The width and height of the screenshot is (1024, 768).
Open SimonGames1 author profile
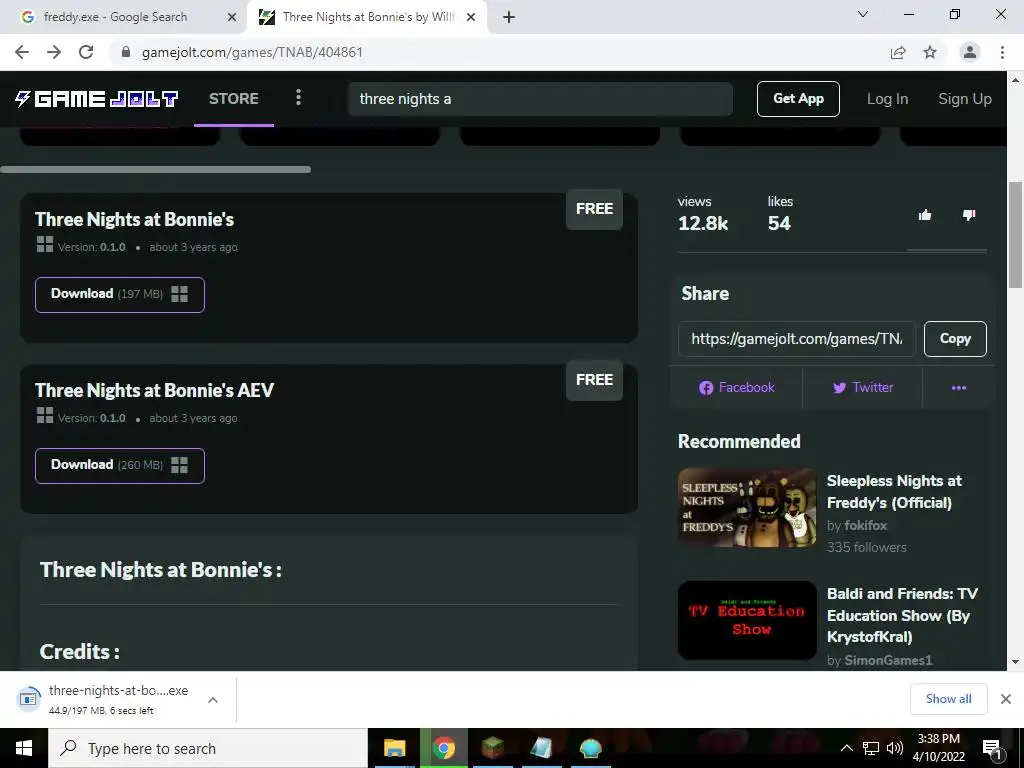[x=888, y=660]
